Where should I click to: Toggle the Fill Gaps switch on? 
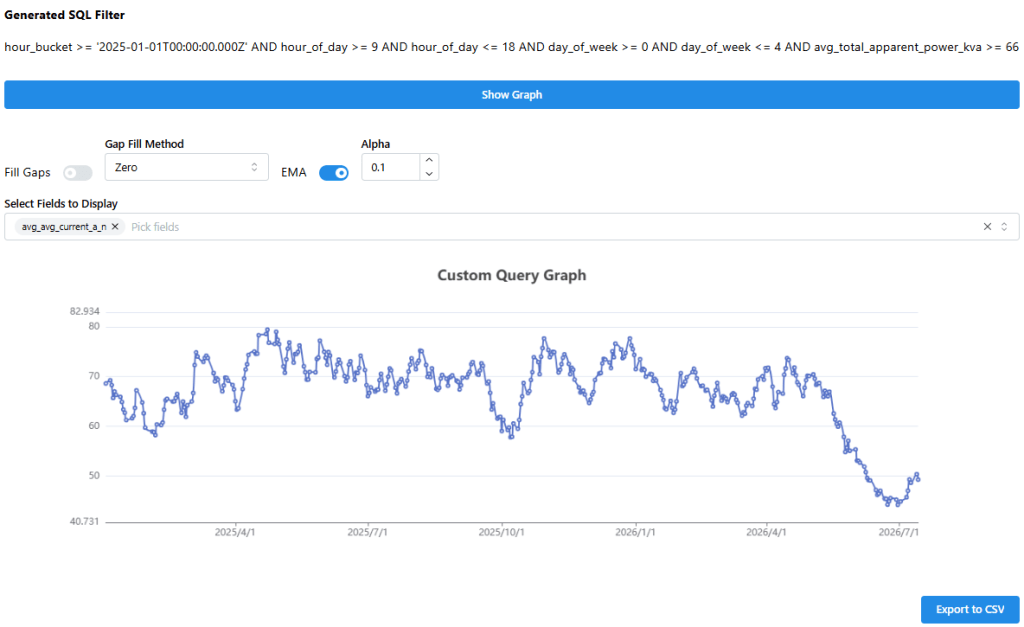[x=78, y=172]
